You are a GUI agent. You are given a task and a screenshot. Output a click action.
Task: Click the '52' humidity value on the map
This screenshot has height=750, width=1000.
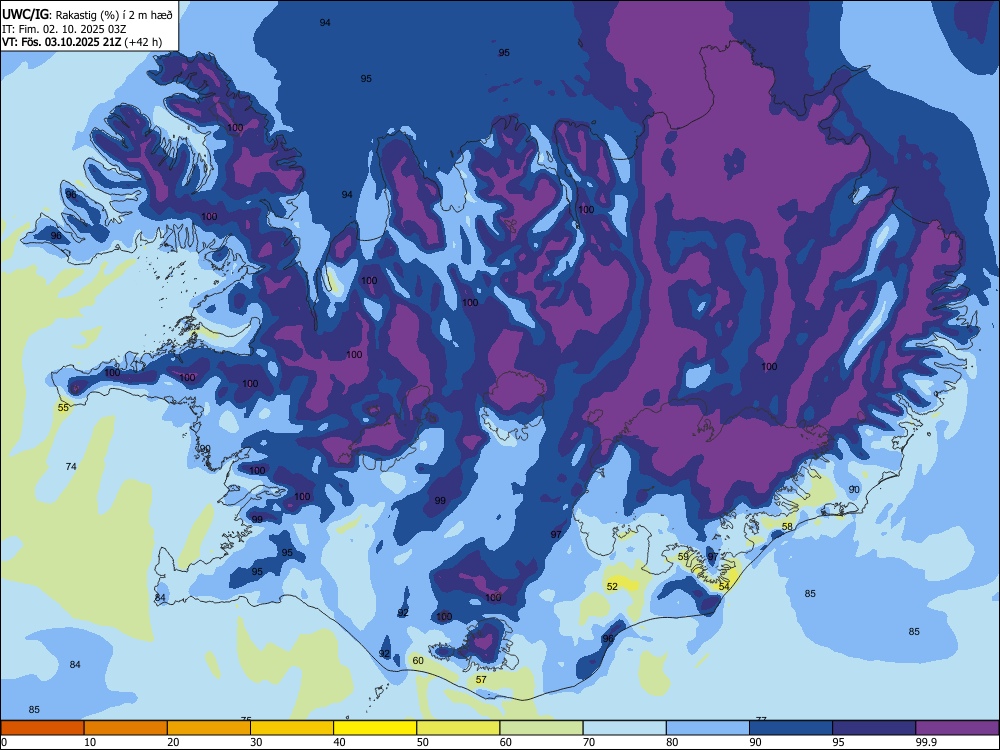pos(612,587)
